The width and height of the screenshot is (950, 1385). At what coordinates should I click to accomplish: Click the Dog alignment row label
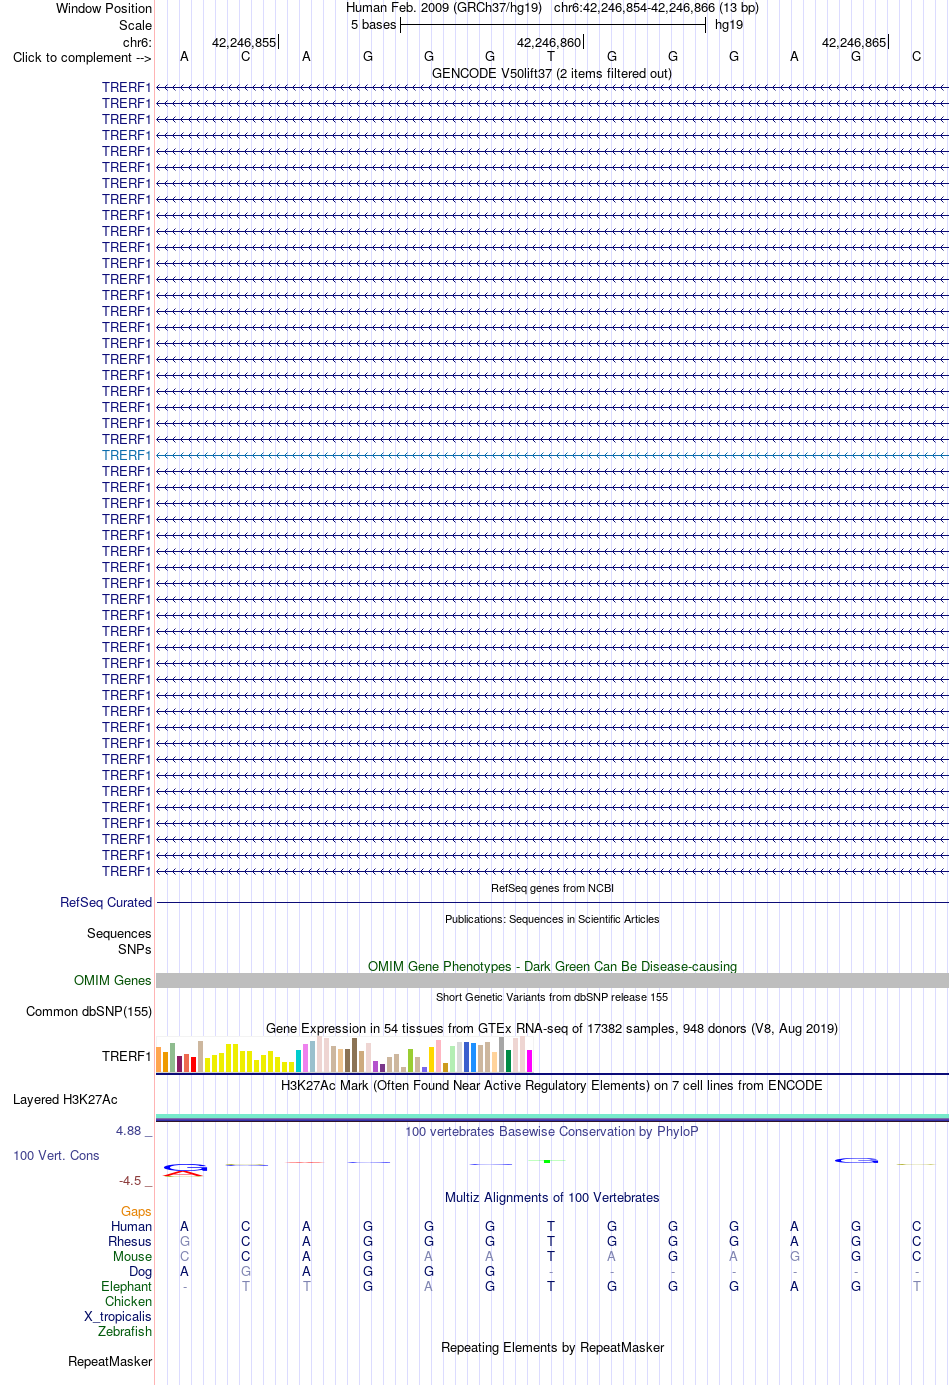pyautogui.click(x=141, y=1271)
